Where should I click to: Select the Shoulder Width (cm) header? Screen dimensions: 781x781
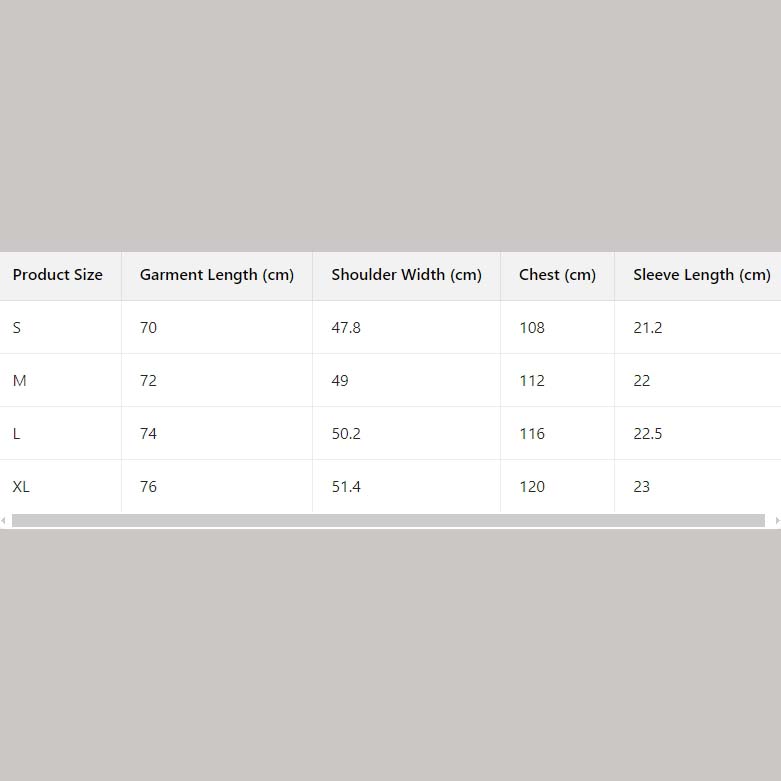[x=406, y=275]
